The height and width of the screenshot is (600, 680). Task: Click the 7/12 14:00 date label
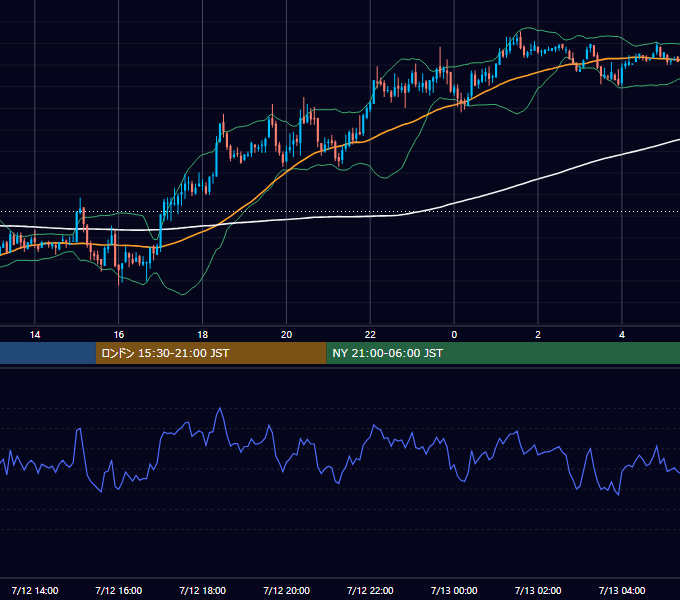pyautogui.click(x=35, y=590)
